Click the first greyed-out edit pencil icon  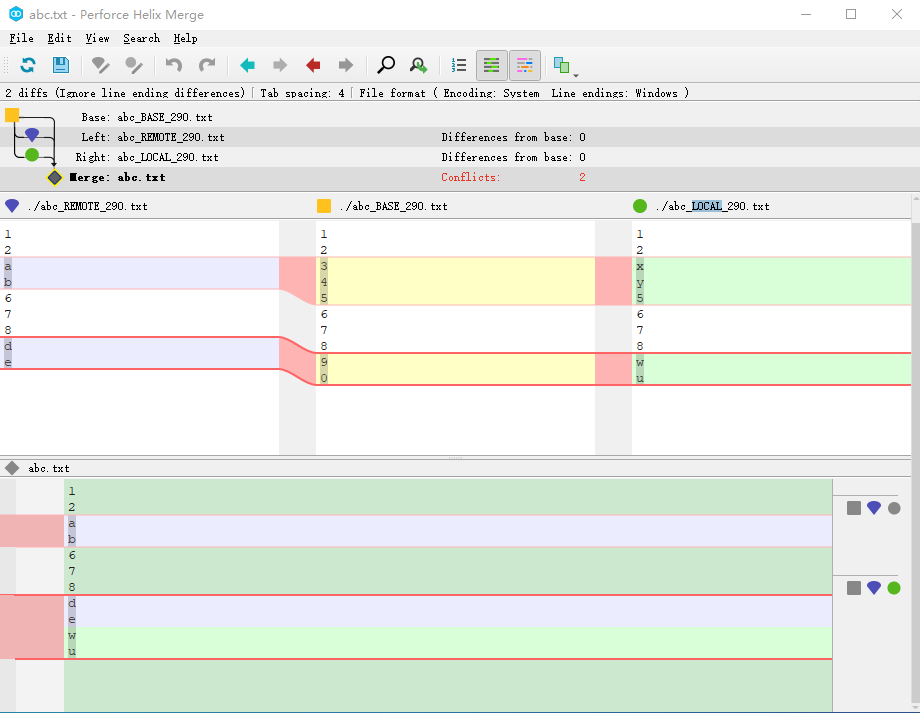(101, 65)
